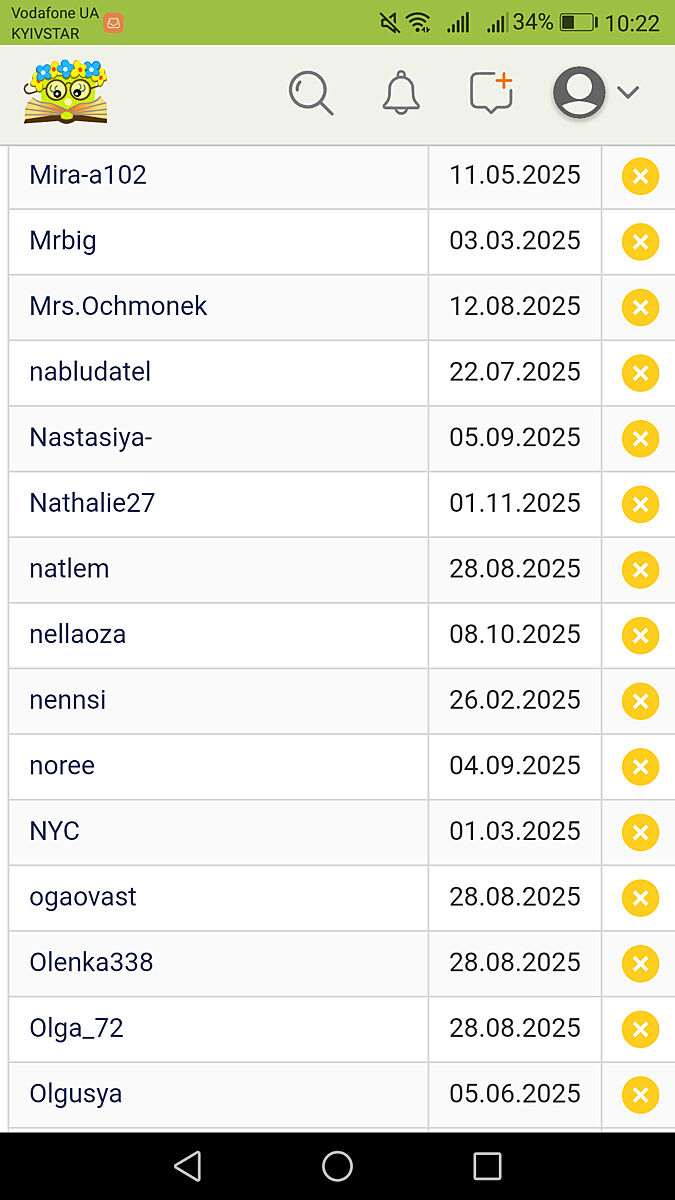Open the nellaoza username link
This screenshot has width=675, height=1200.
click(78, 634)
